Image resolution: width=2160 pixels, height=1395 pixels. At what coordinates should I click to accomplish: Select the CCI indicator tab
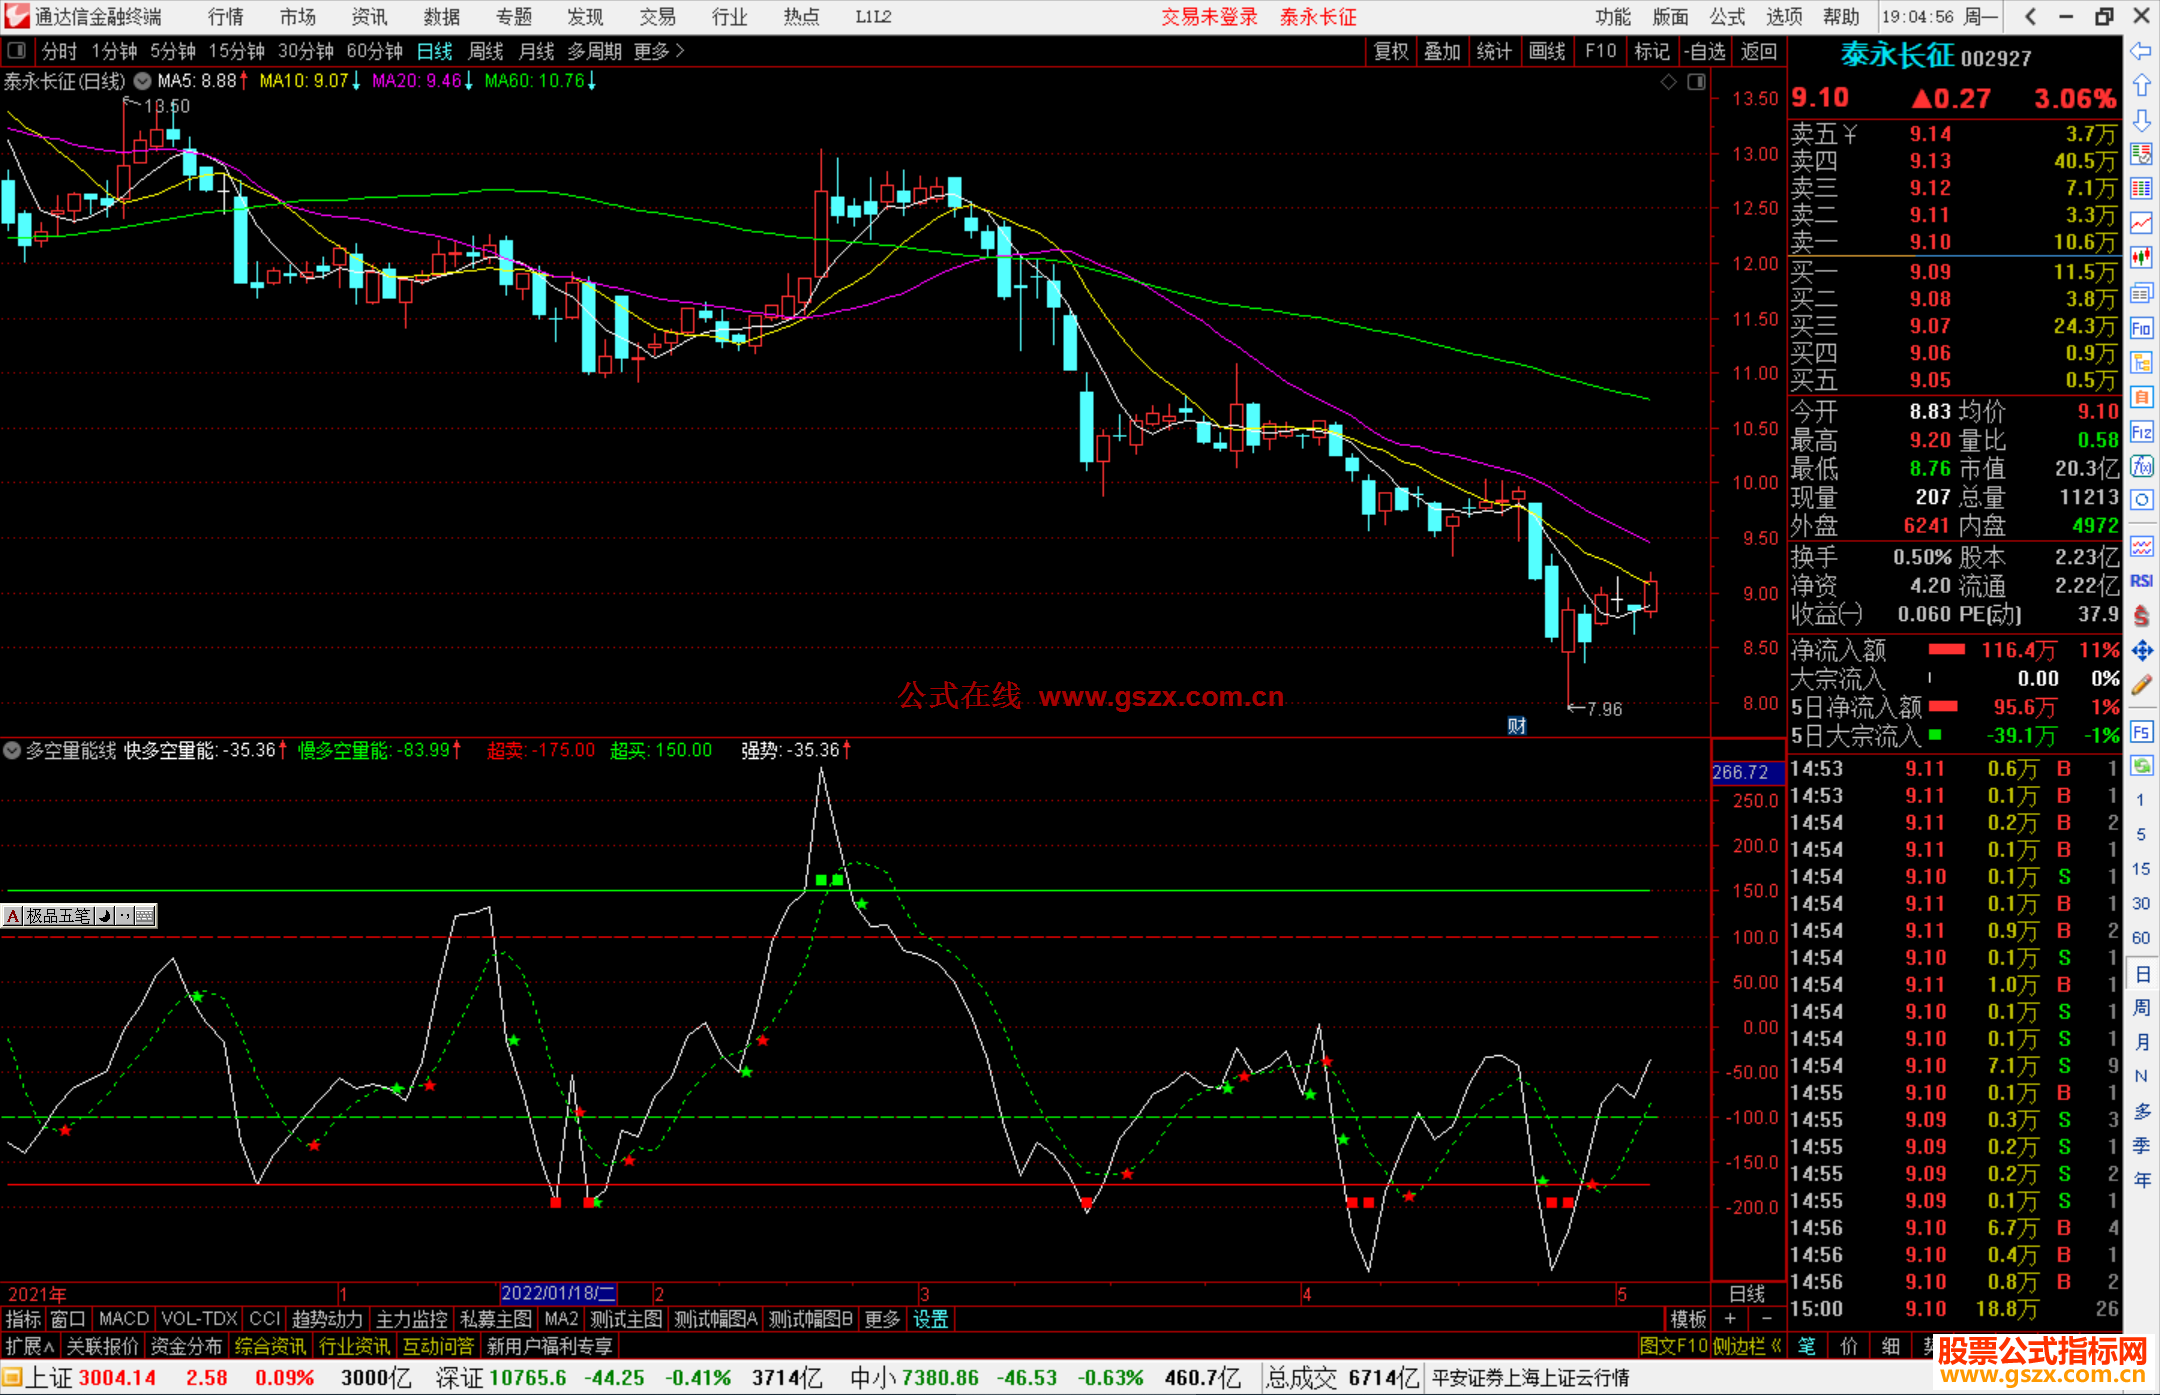pos(265,1319)
